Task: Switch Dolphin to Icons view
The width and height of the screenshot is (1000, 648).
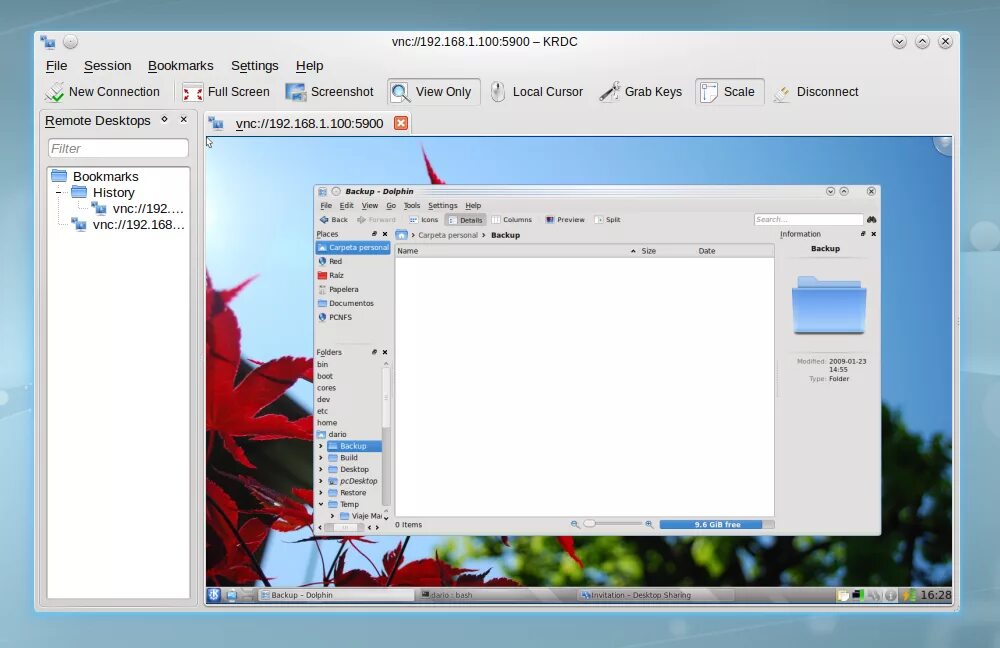Action: (423, 219)
